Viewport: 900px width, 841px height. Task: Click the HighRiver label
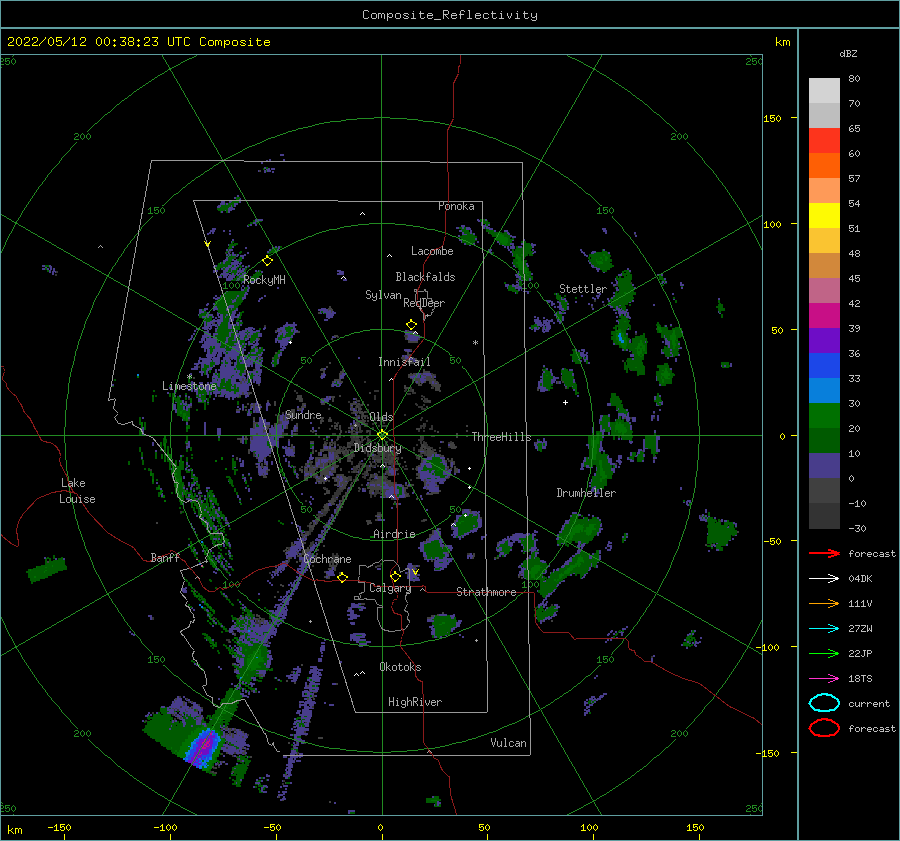tap(414, 702)
